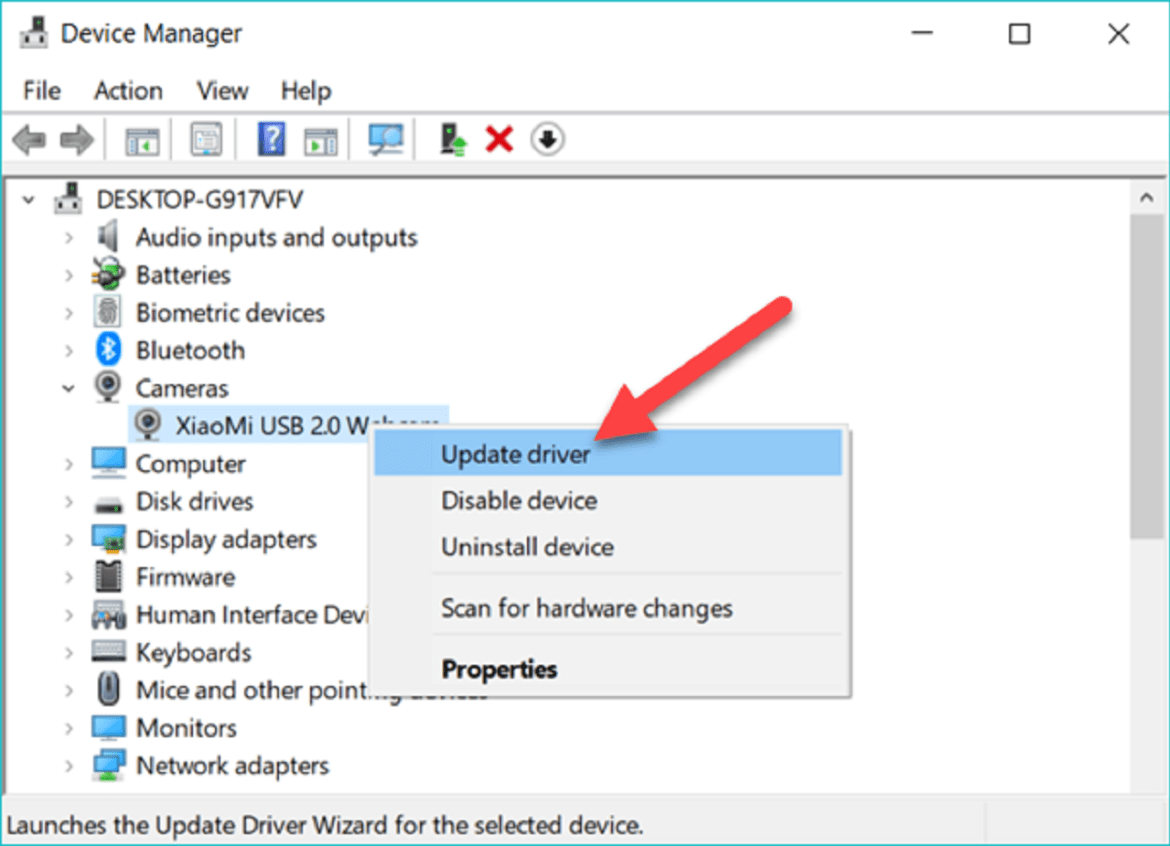This screenshot has width=1170, height=846.
Task: Select the Bluetooth device category
Action: coord(190,351)
